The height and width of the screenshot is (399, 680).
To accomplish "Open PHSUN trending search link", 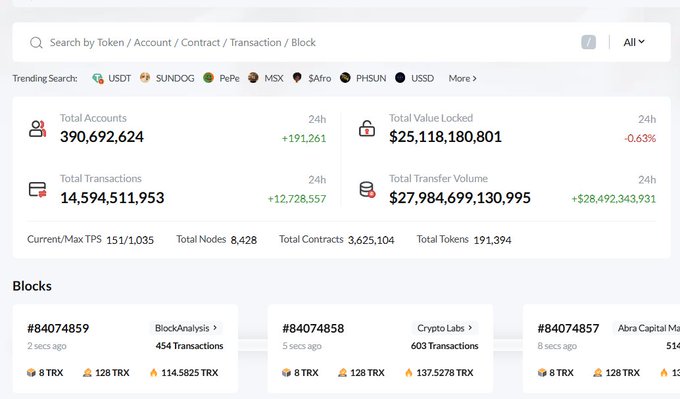I will pos(371,78).
